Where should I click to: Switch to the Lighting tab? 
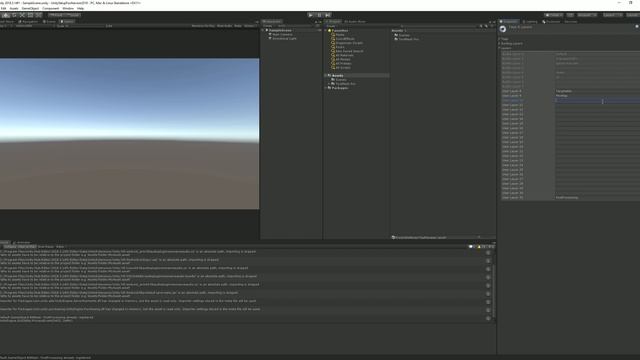[530, 22]
